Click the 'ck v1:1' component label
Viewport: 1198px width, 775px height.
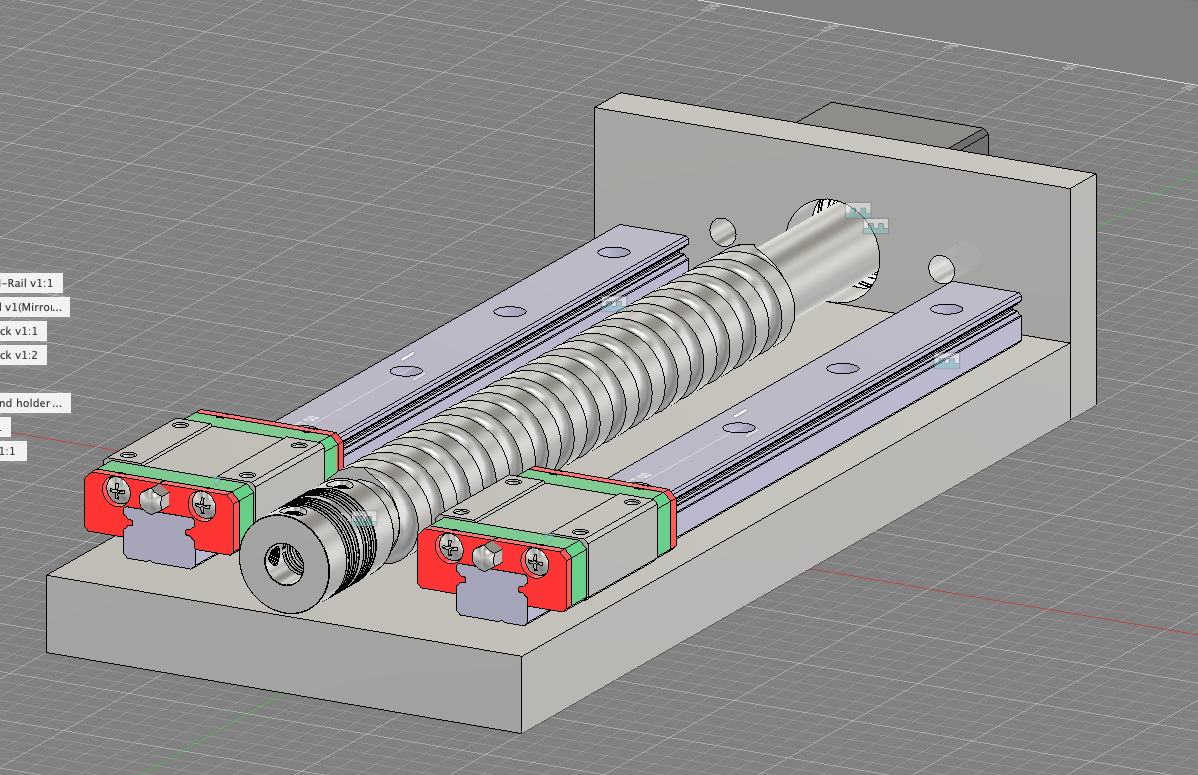[23, 331]
